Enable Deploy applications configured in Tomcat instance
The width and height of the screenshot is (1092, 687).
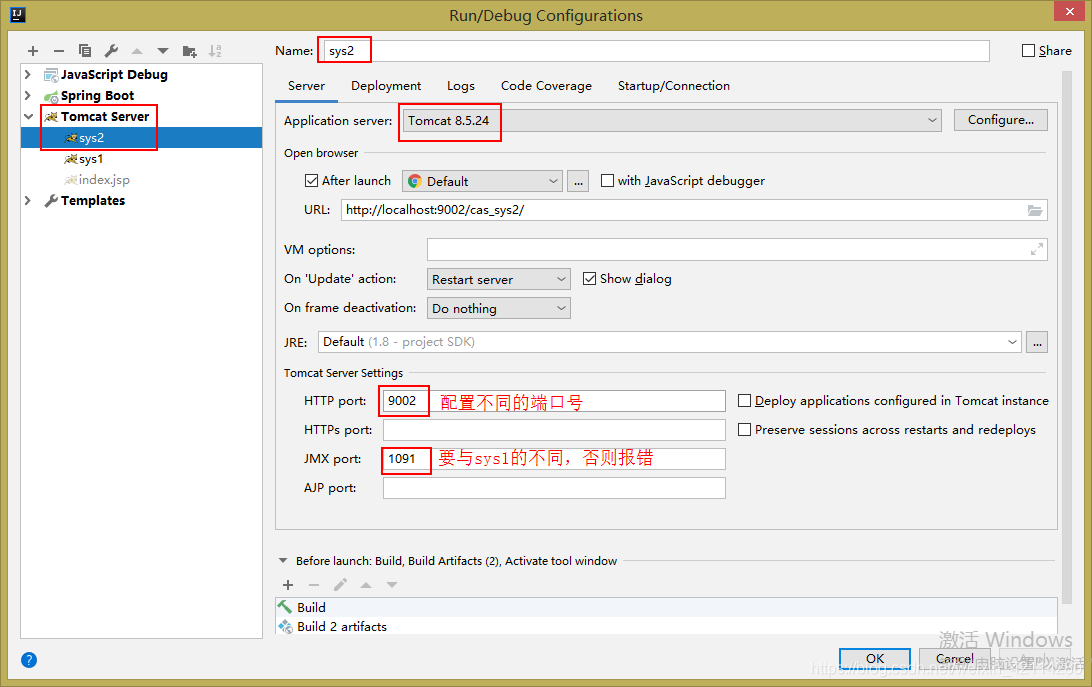pos(744,401)
